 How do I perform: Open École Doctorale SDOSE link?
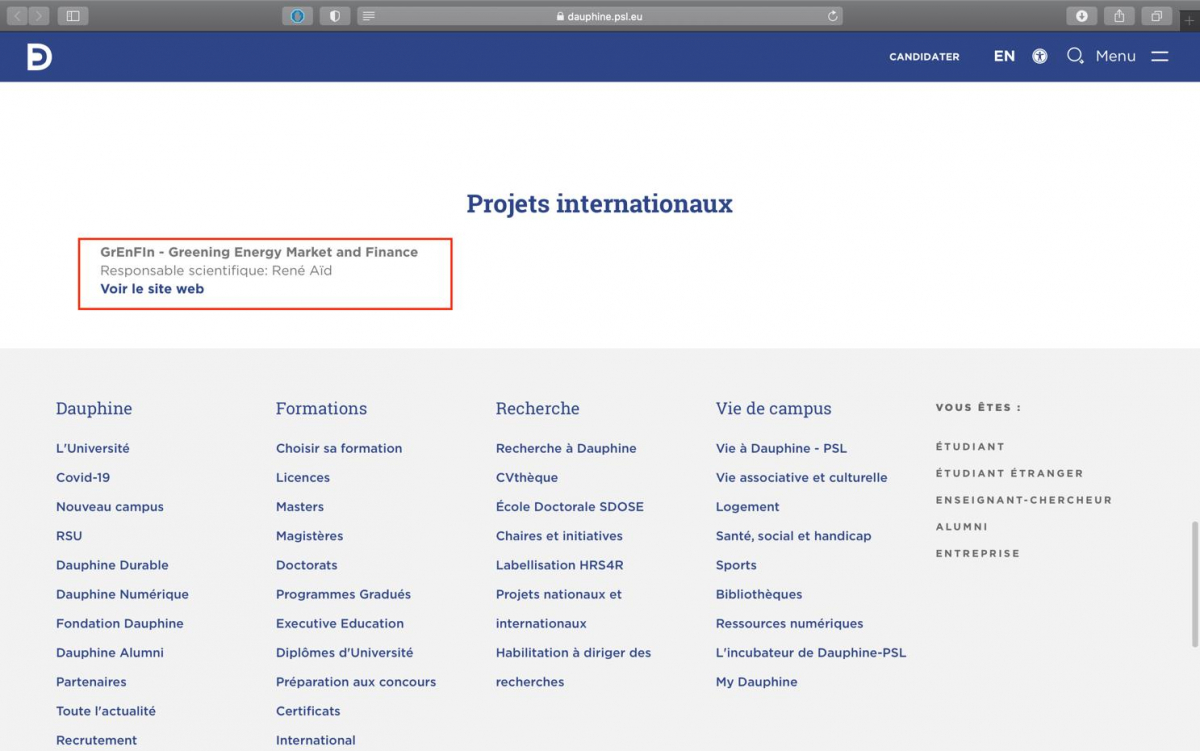pos(570,506)
